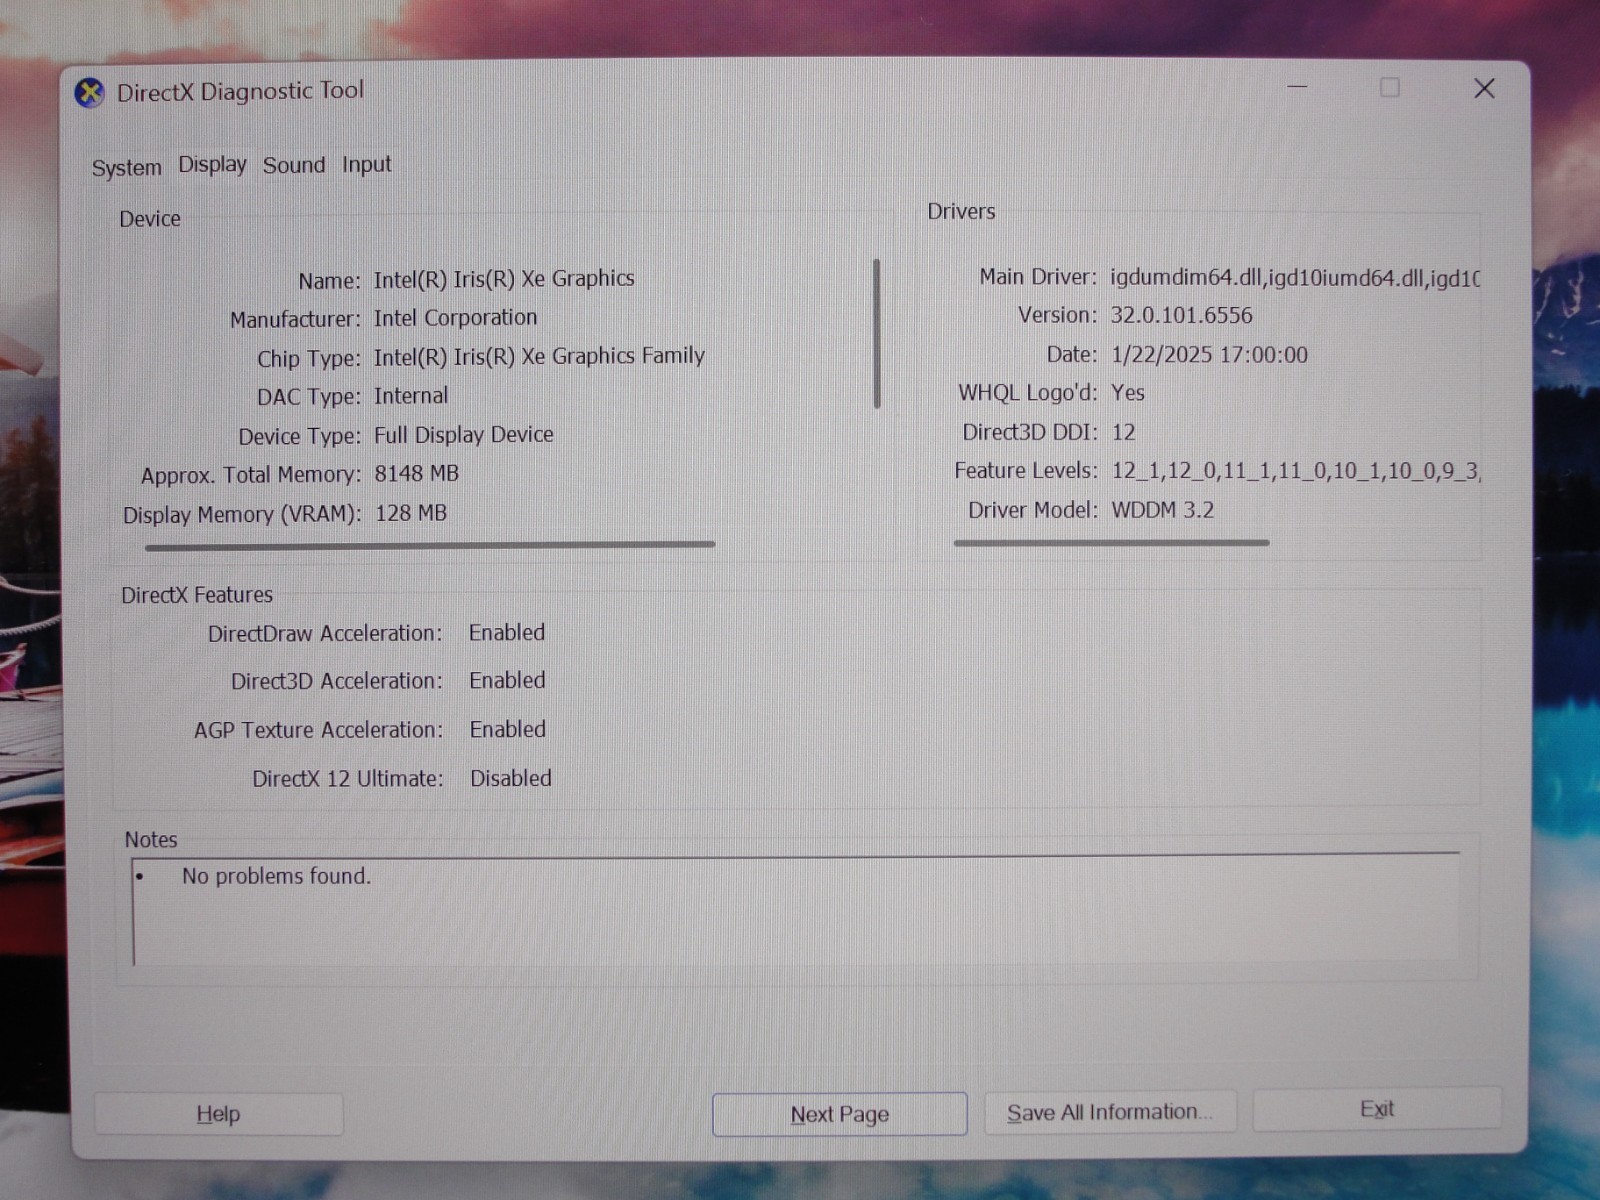Screen dimensions: 1600x1200
Task: Click the Display Memory (VRAM) label
Action: [242, 514]
